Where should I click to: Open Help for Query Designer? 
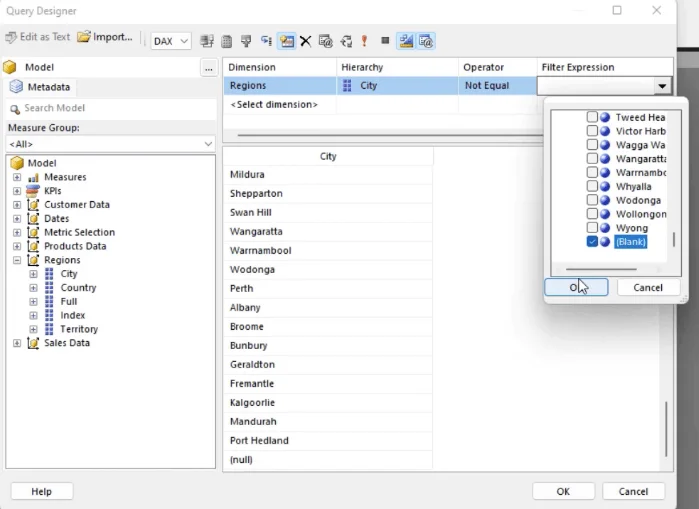pos(41,492)
